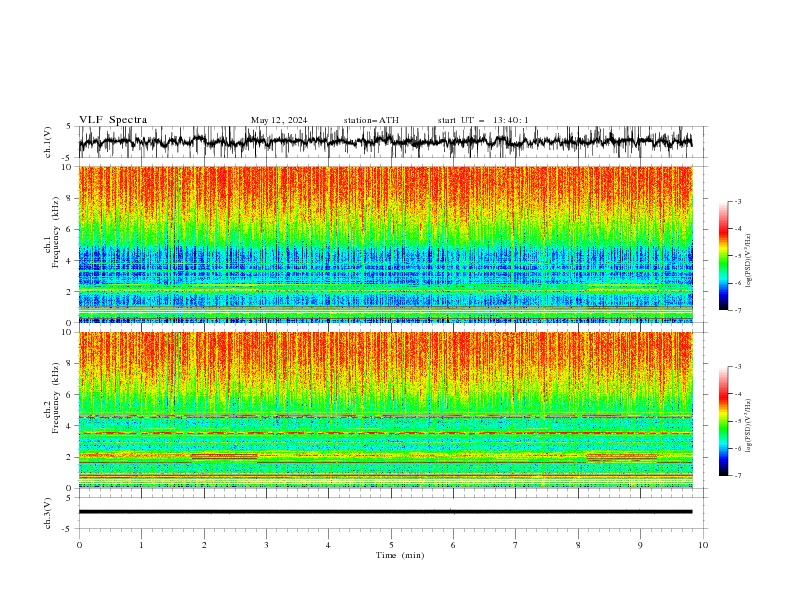
Task: Click the ch.2 colorbar "log(PSD)(V²/Hz)" label
Action: 749,426
